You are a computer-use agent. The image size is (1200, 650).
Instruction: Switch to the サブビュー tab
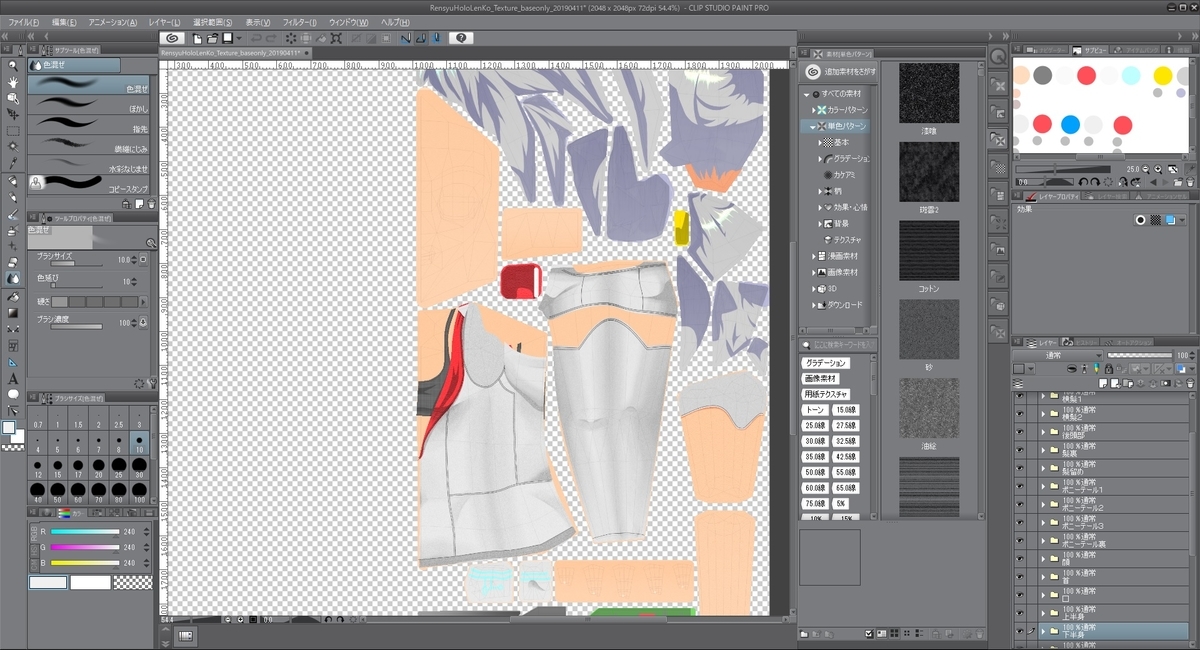point(1091,49)
